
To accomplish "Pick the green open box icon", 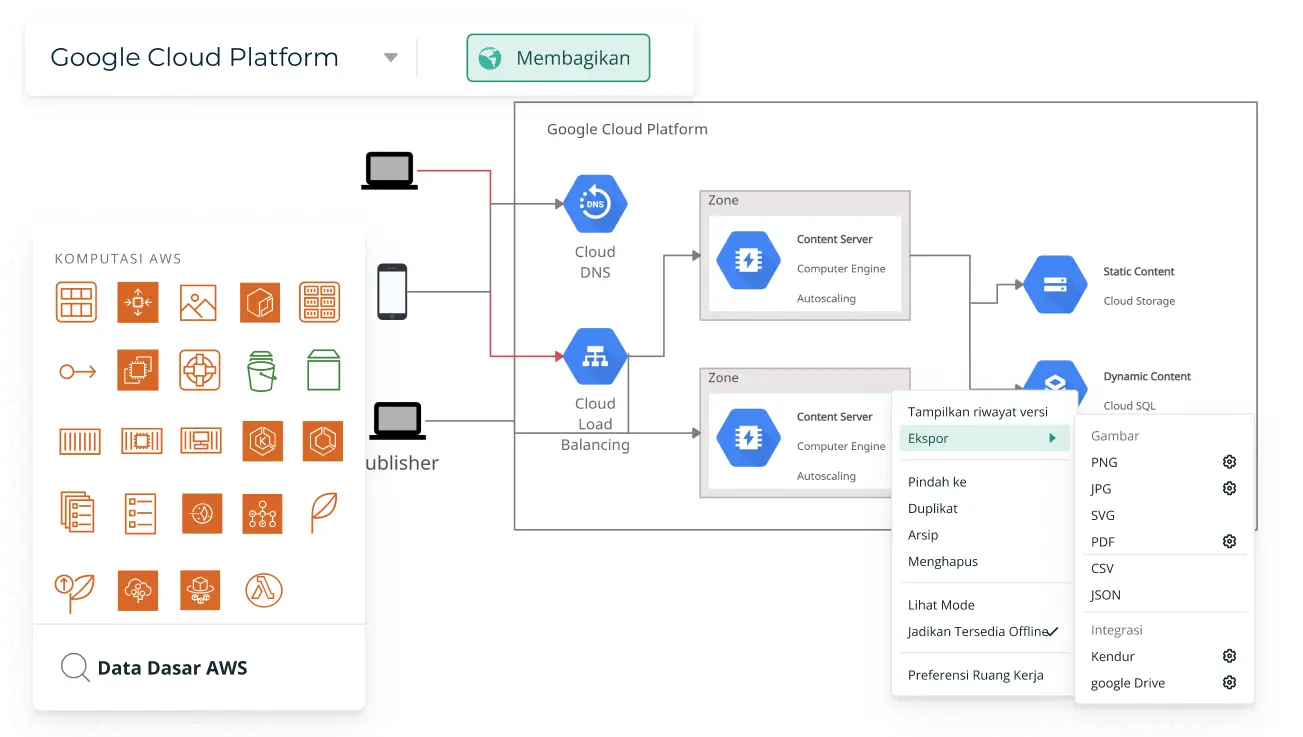I will [x=324, y=369].
